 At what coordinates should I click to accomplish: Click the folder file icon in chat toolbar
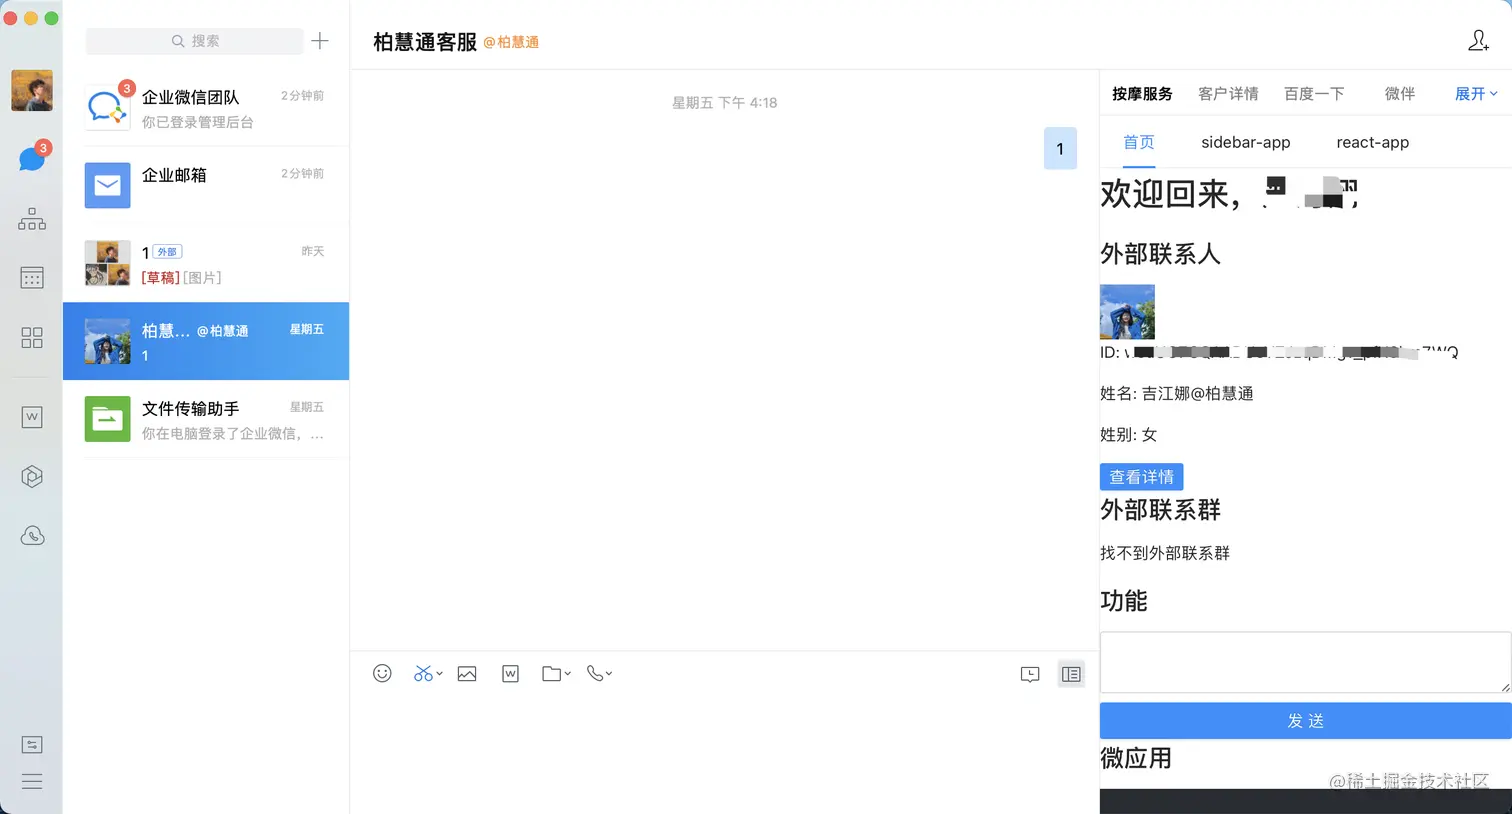552,674
